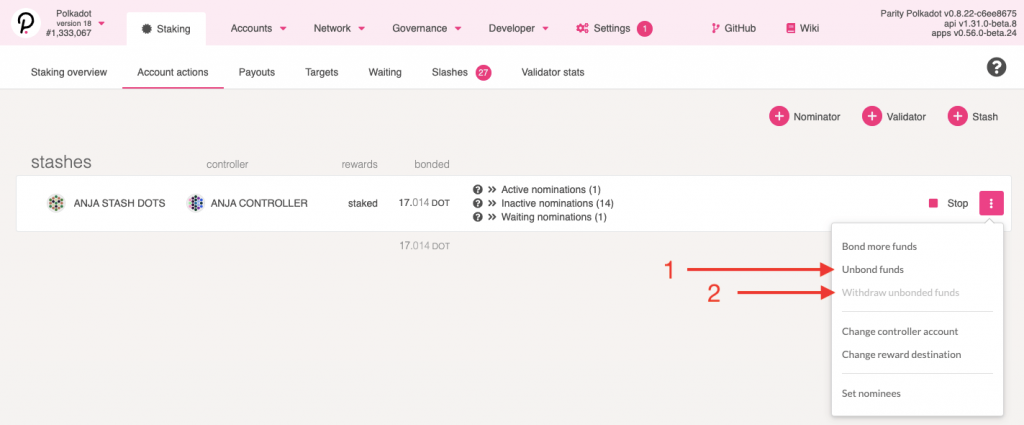Click the Settings notification badge showing 1

pyautogui.click(x=645, y=29)
